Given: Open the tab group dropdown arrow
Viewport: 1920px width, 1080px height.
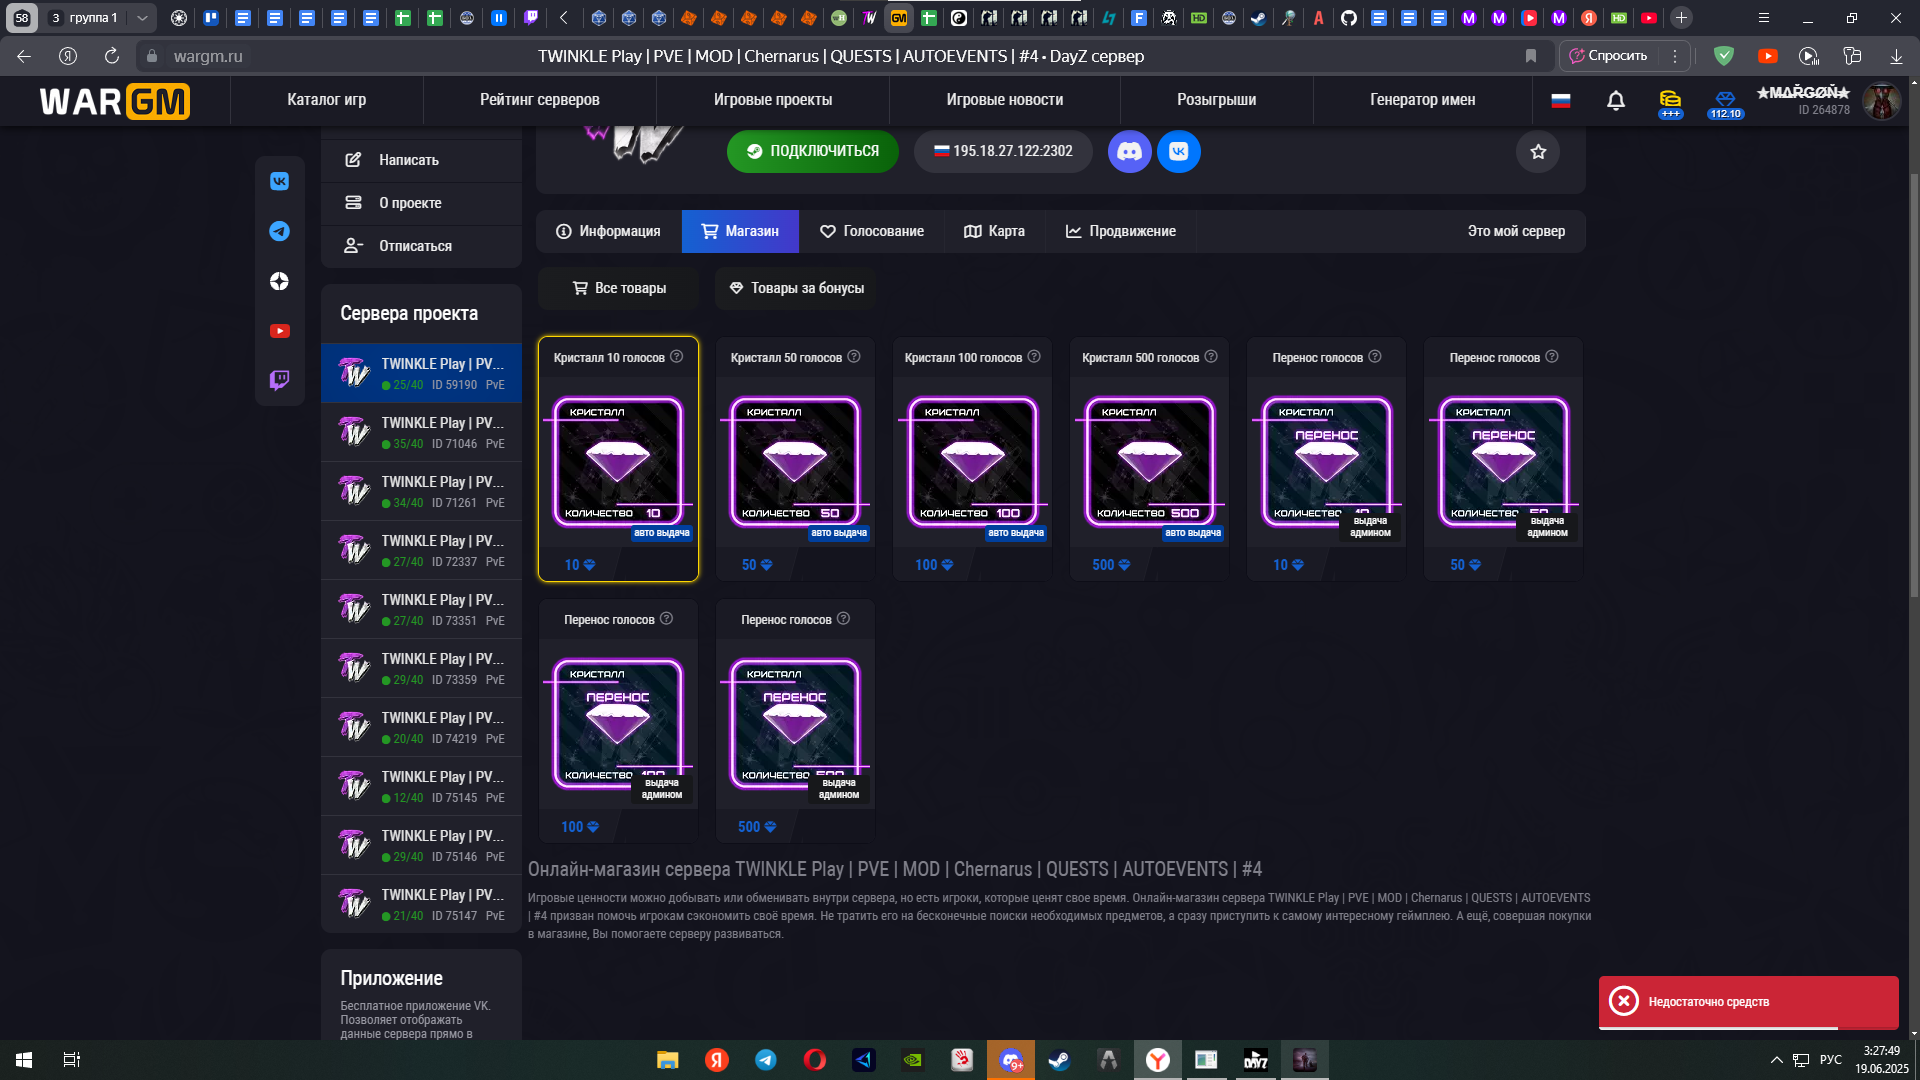Looking at the screenshot, I should click(142, 18).
